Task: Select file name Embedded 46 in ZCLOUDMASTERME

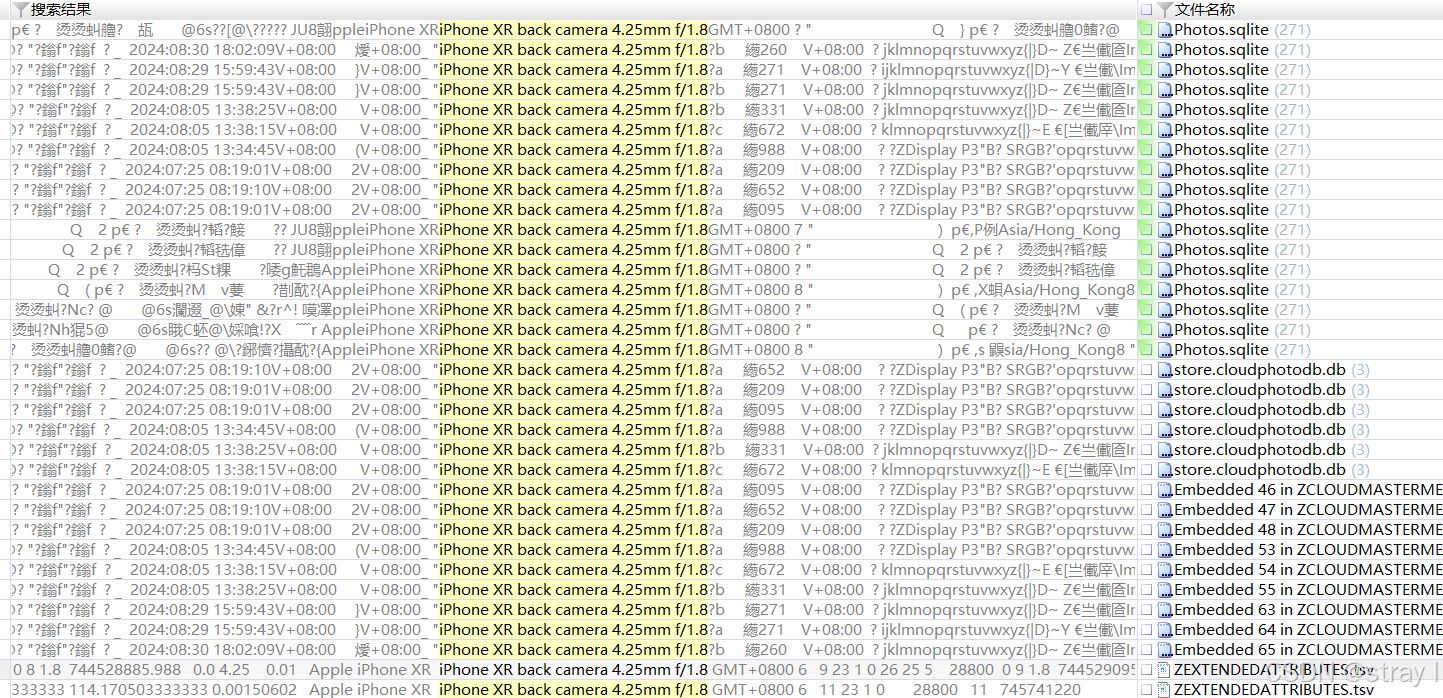Action: pos(1308,490)
